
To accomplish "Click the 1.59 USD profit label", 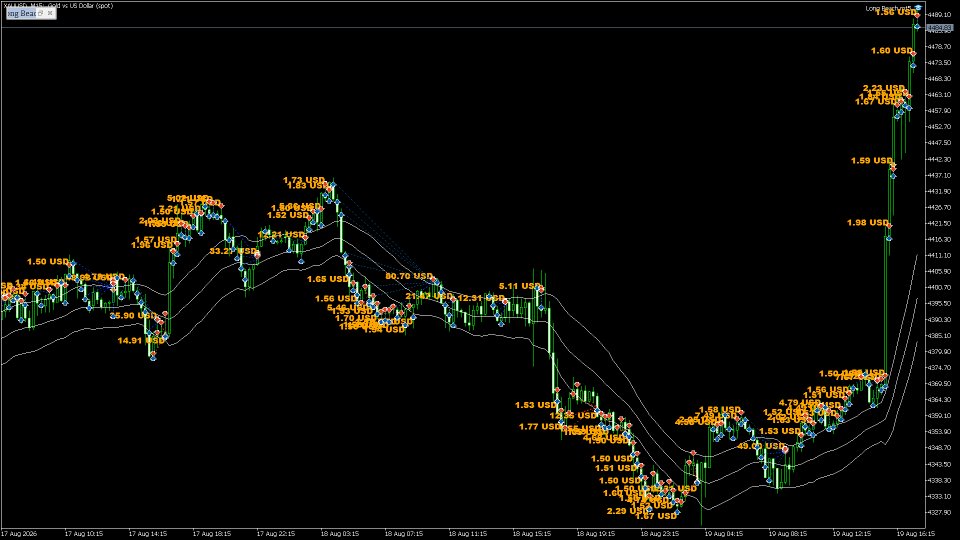I will tap(871, 161).
